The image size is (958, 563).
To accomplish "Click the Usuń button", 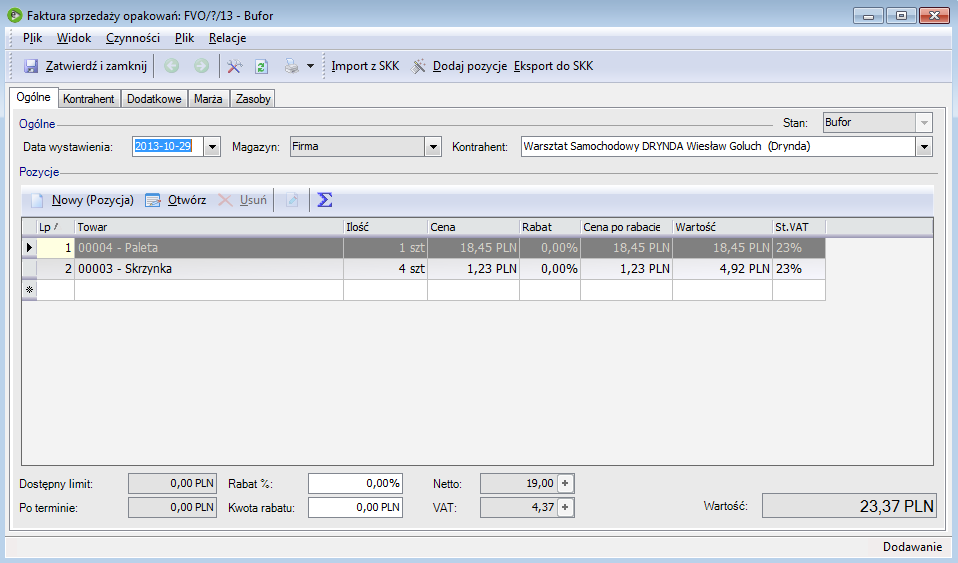I will [253, 200].
